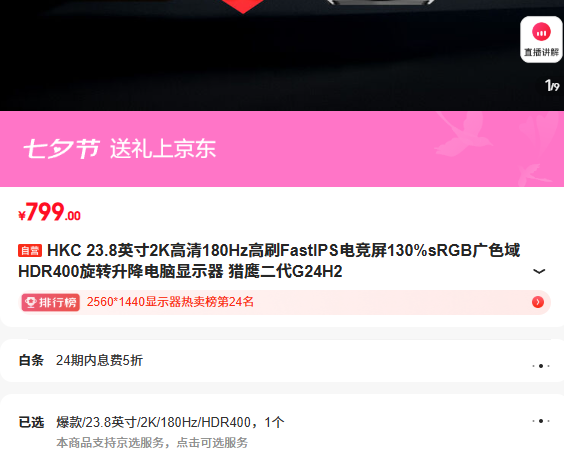The height and width of the screenshot is (468, 564).
Task: Open the 白条 24期内息费5折 installment row
Action: point(282,360)
